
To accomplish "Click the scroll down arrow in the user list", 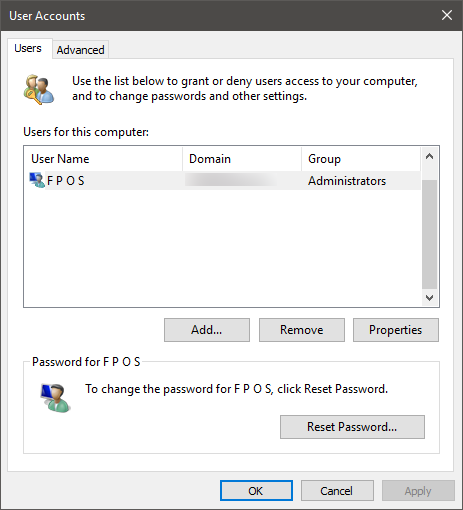I will tap(429, 297).
